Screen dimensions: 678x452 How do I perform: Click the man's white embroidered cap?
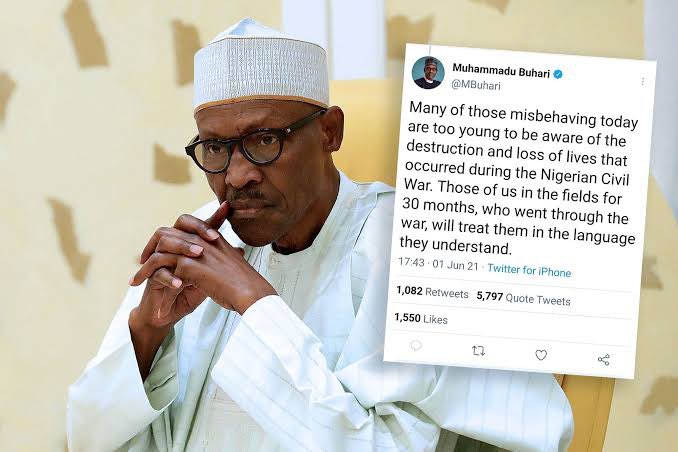click(260, 65)
